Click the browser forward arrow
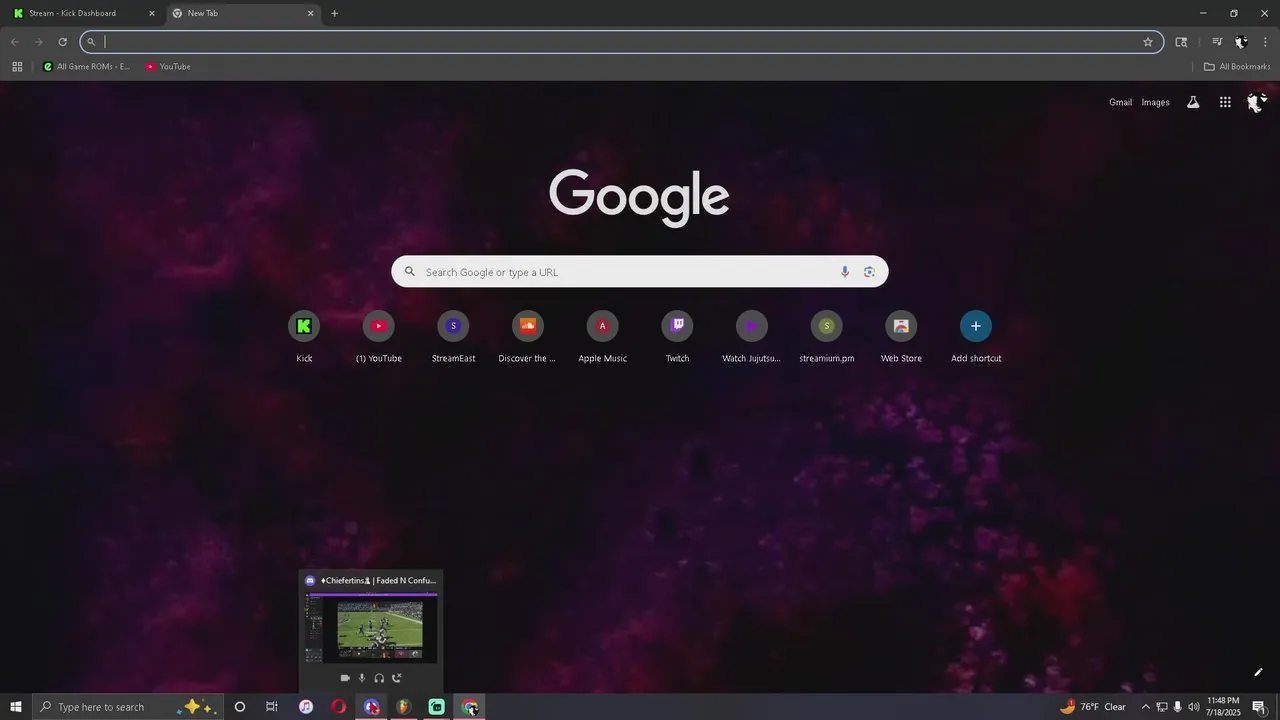Image resolution: width=1280 pixels, height=720 pixels. tap(38, 42)
